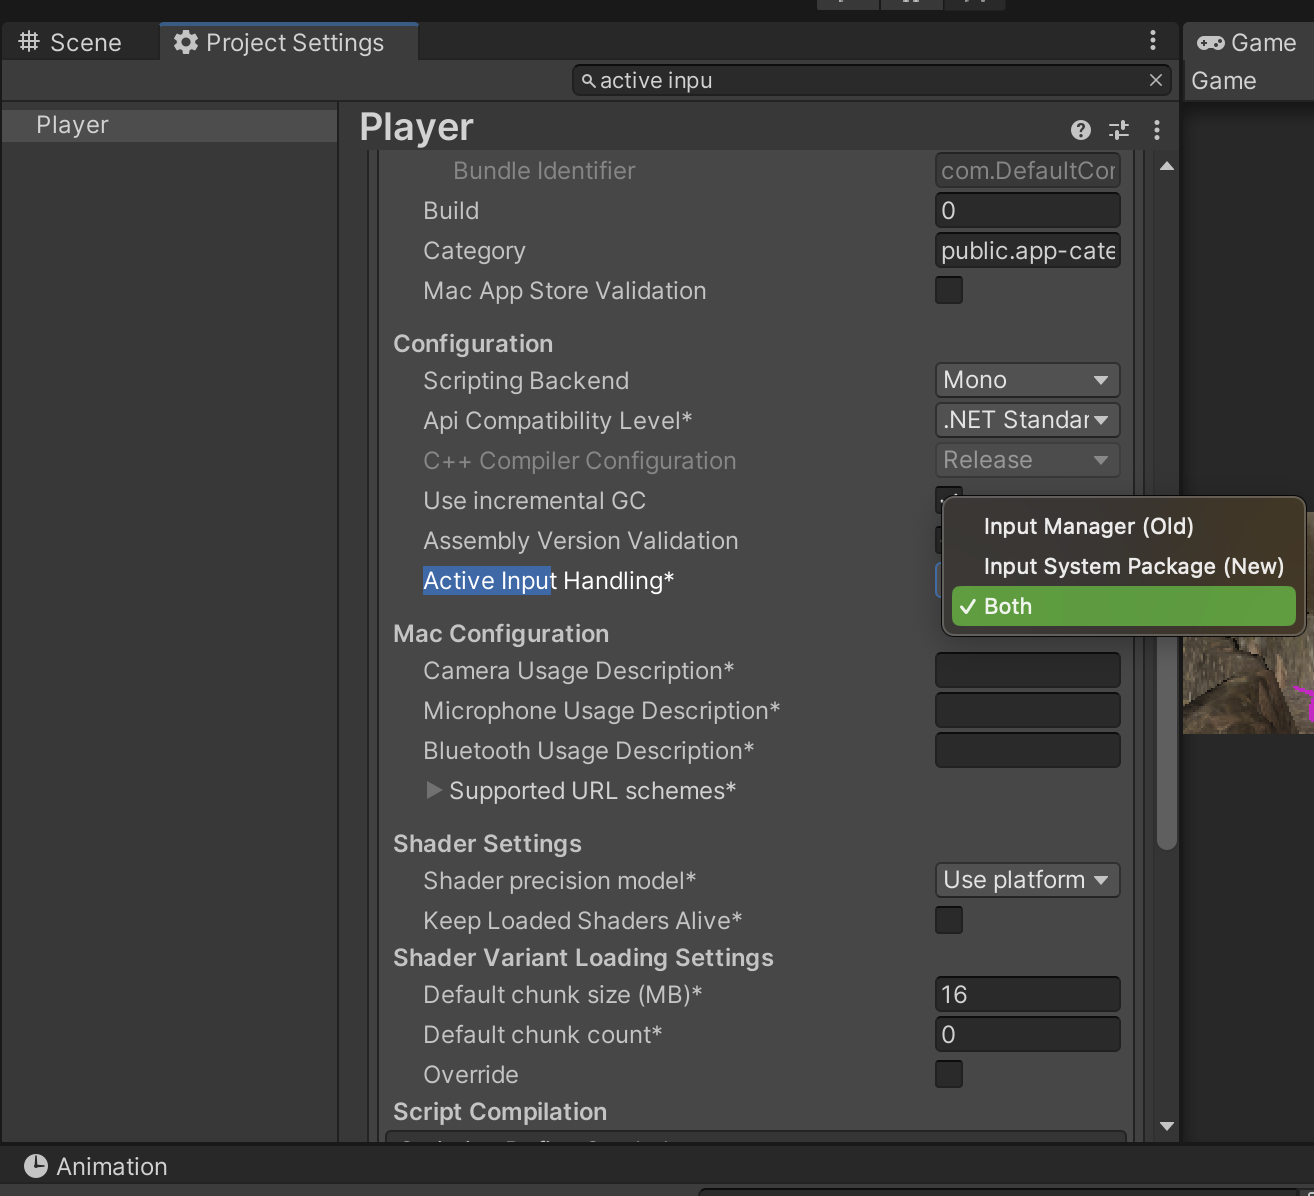The height and width of the screenshot is (1196, 1314).
Task: Click the Default chunk size field
Action: [1027, 994]
